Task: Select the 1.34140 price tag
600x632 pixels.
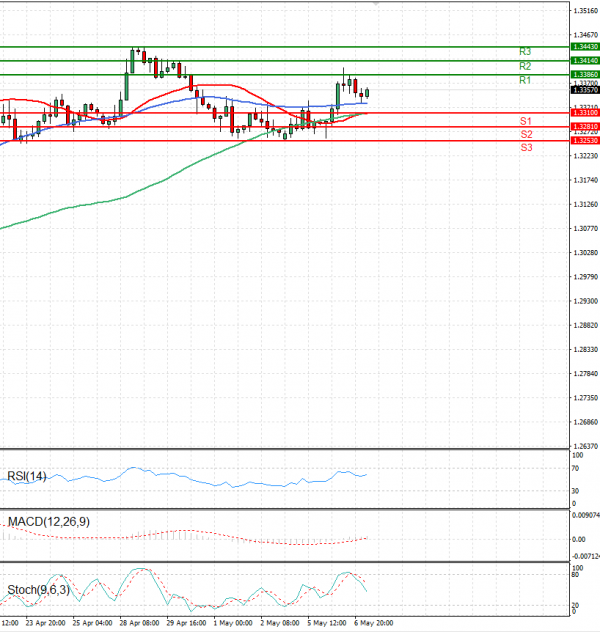Action: tap(585, 60)
